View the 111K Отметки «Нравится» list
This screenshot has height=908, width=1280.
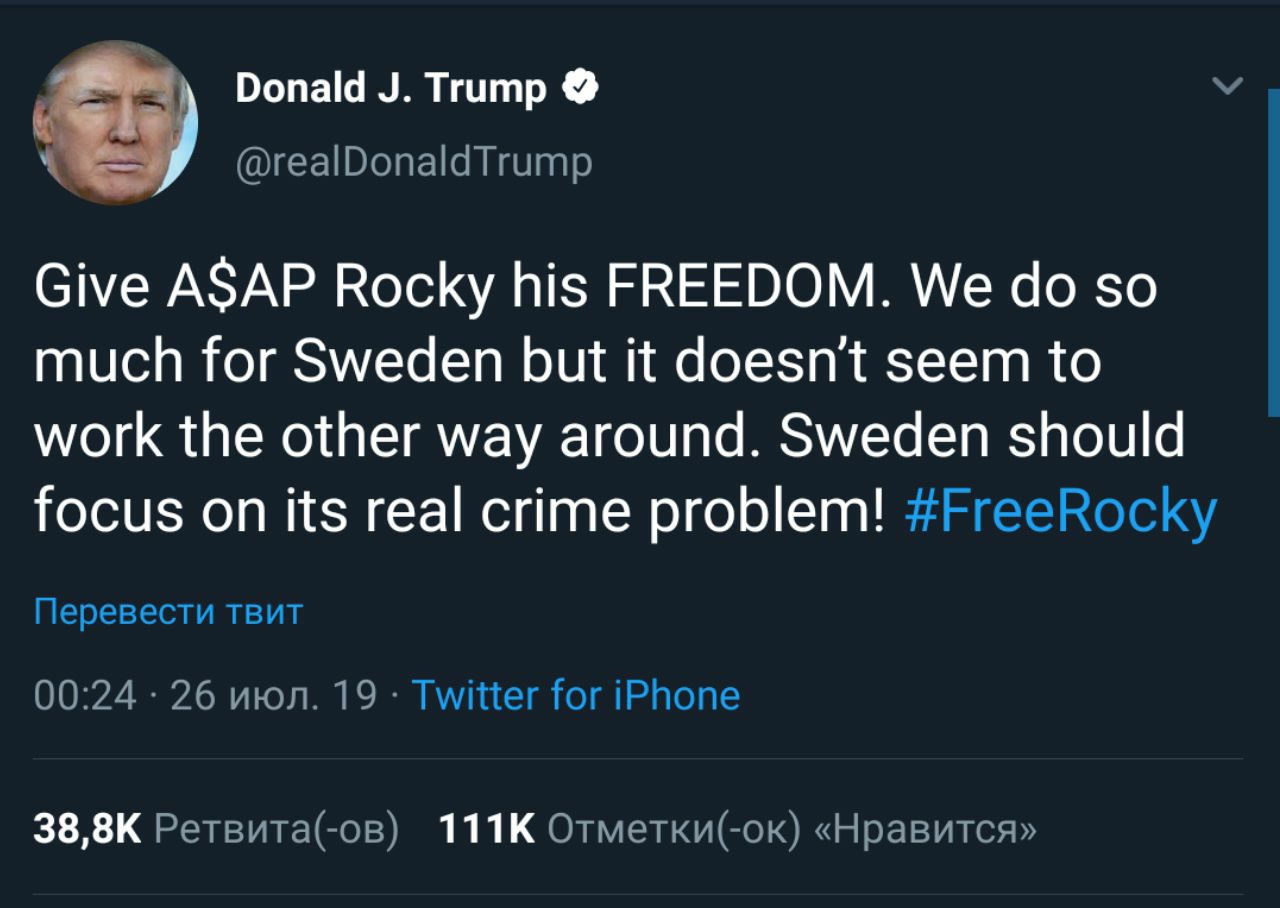pos(738,827)
